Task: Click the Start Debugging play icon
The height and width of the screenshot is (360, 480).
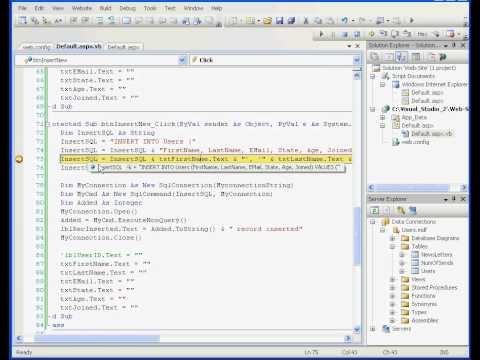Action: (412, 20)
